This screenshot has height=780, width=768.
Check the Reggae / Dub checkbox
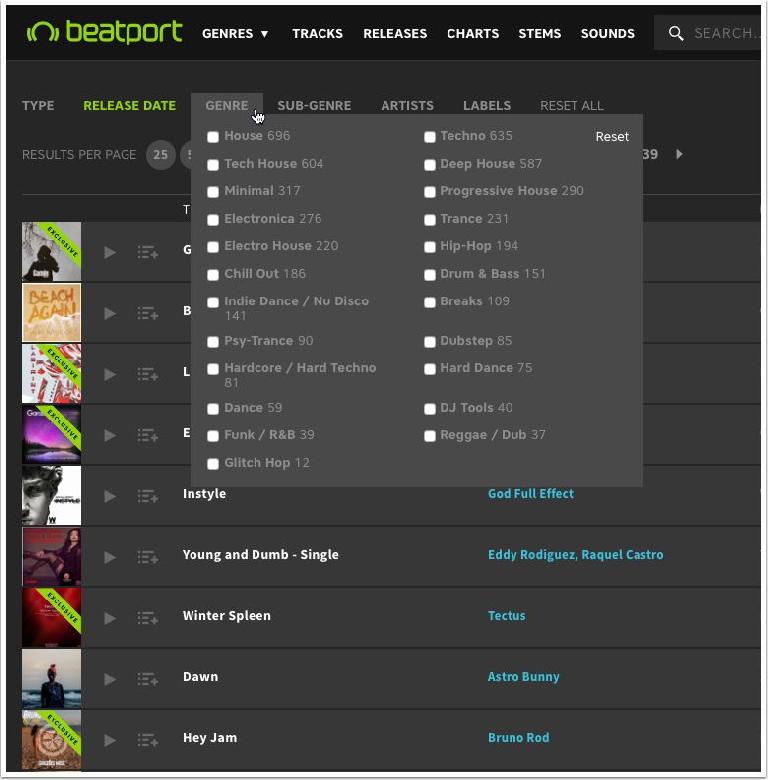430,436
